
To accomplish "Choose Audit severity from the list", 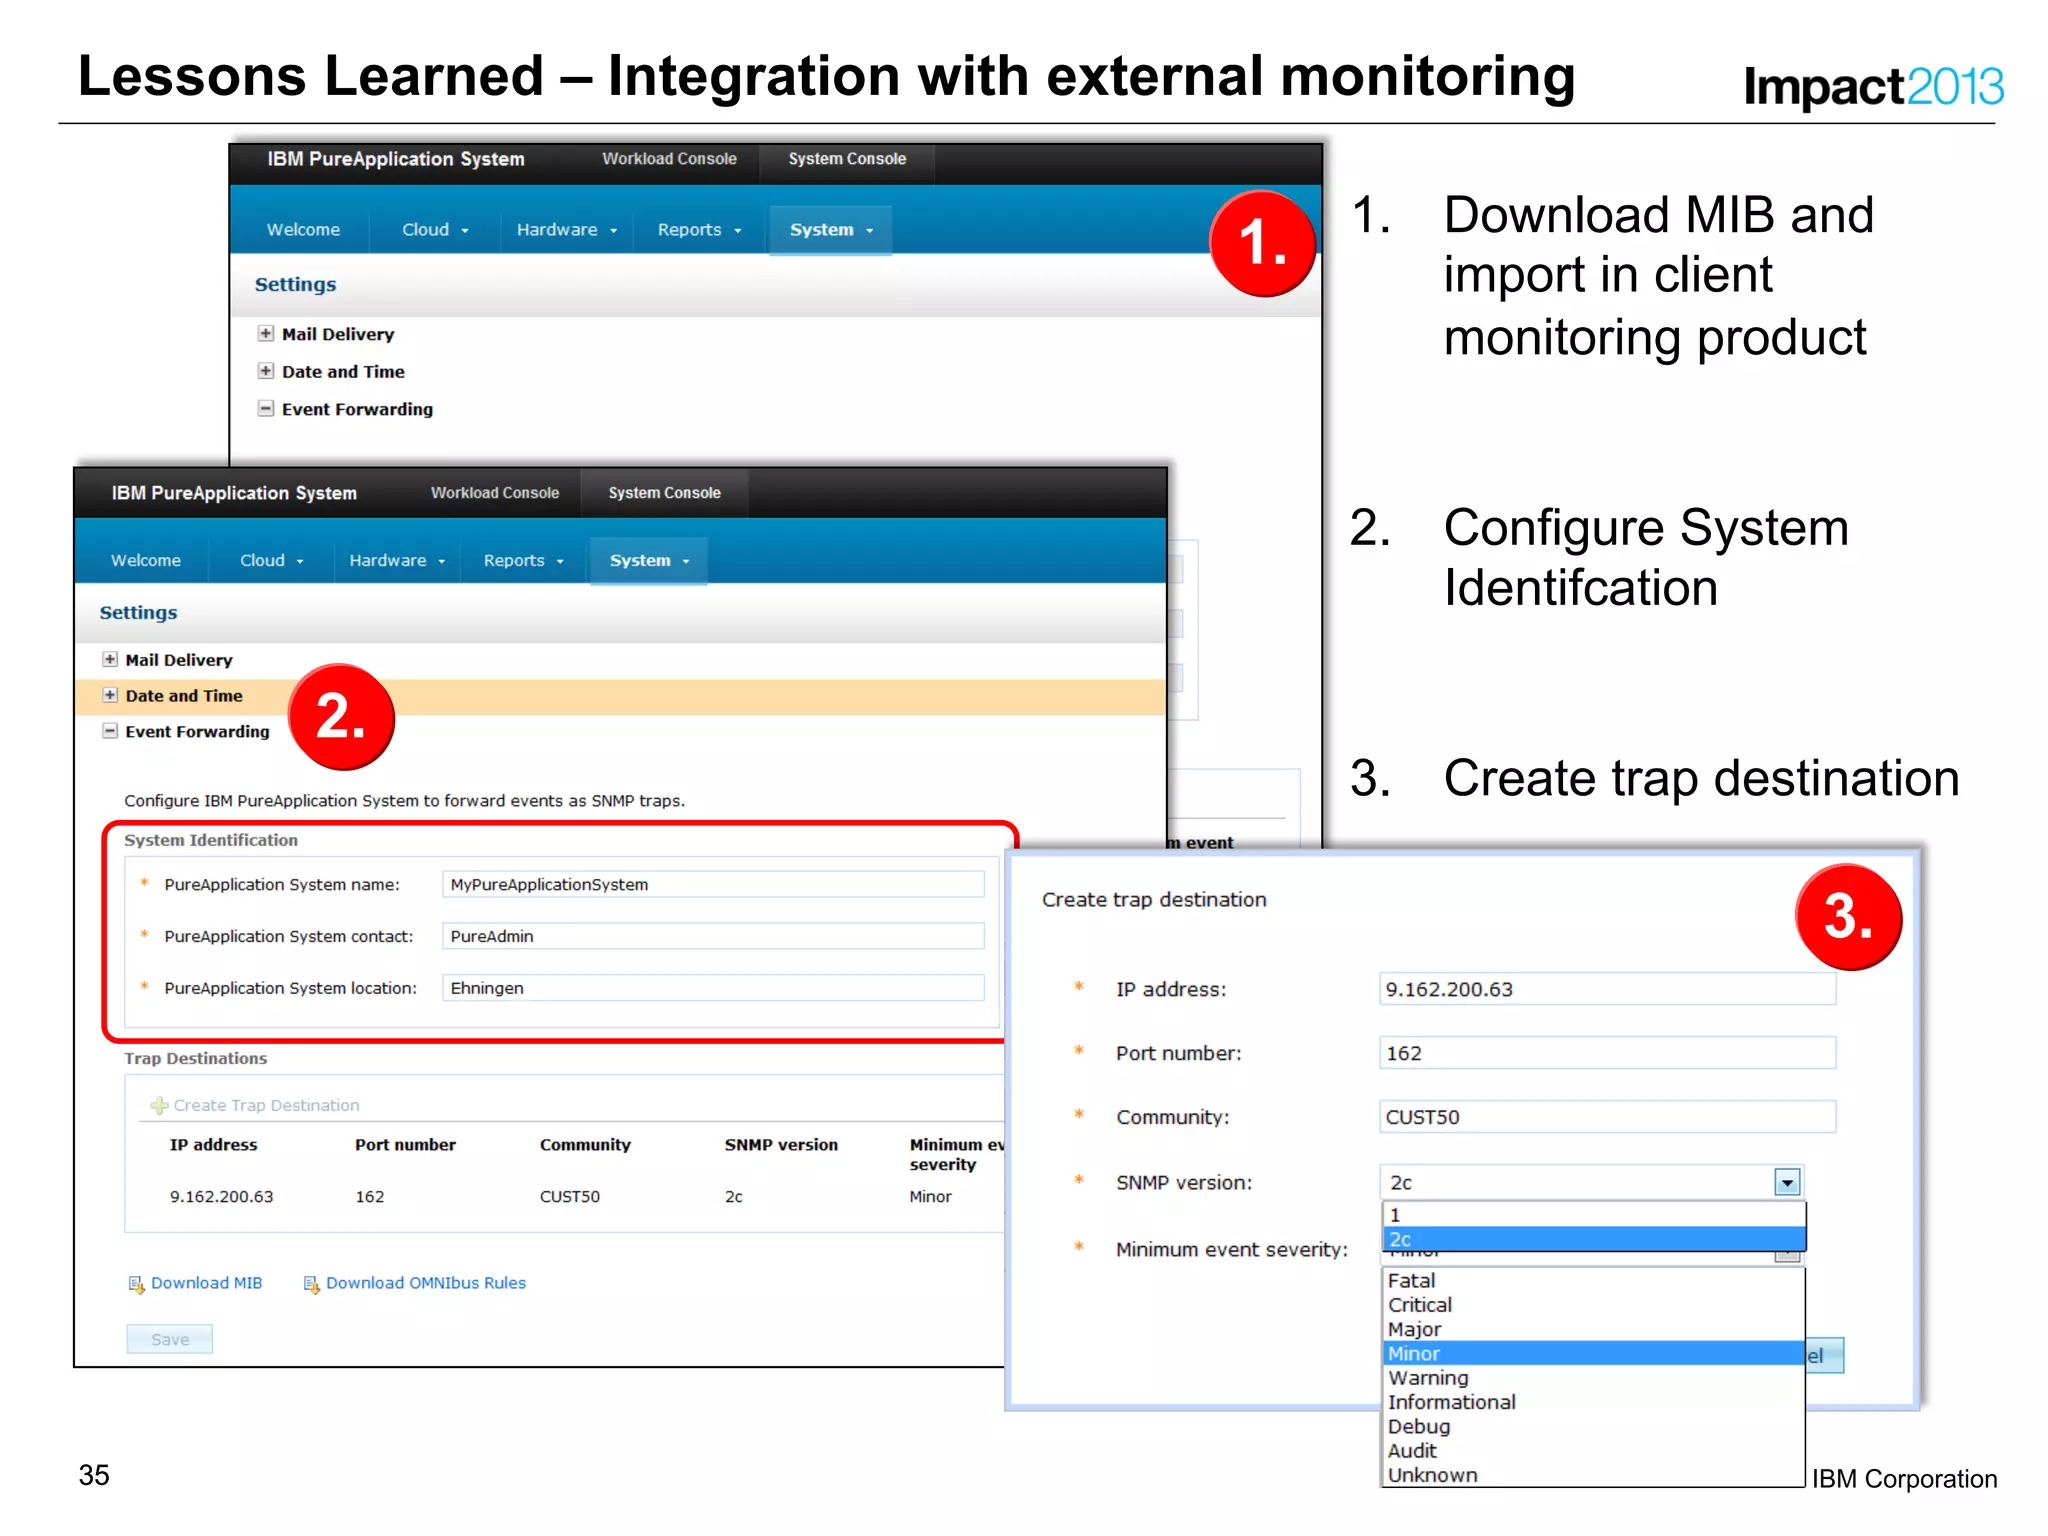I will (1594, 1450).
